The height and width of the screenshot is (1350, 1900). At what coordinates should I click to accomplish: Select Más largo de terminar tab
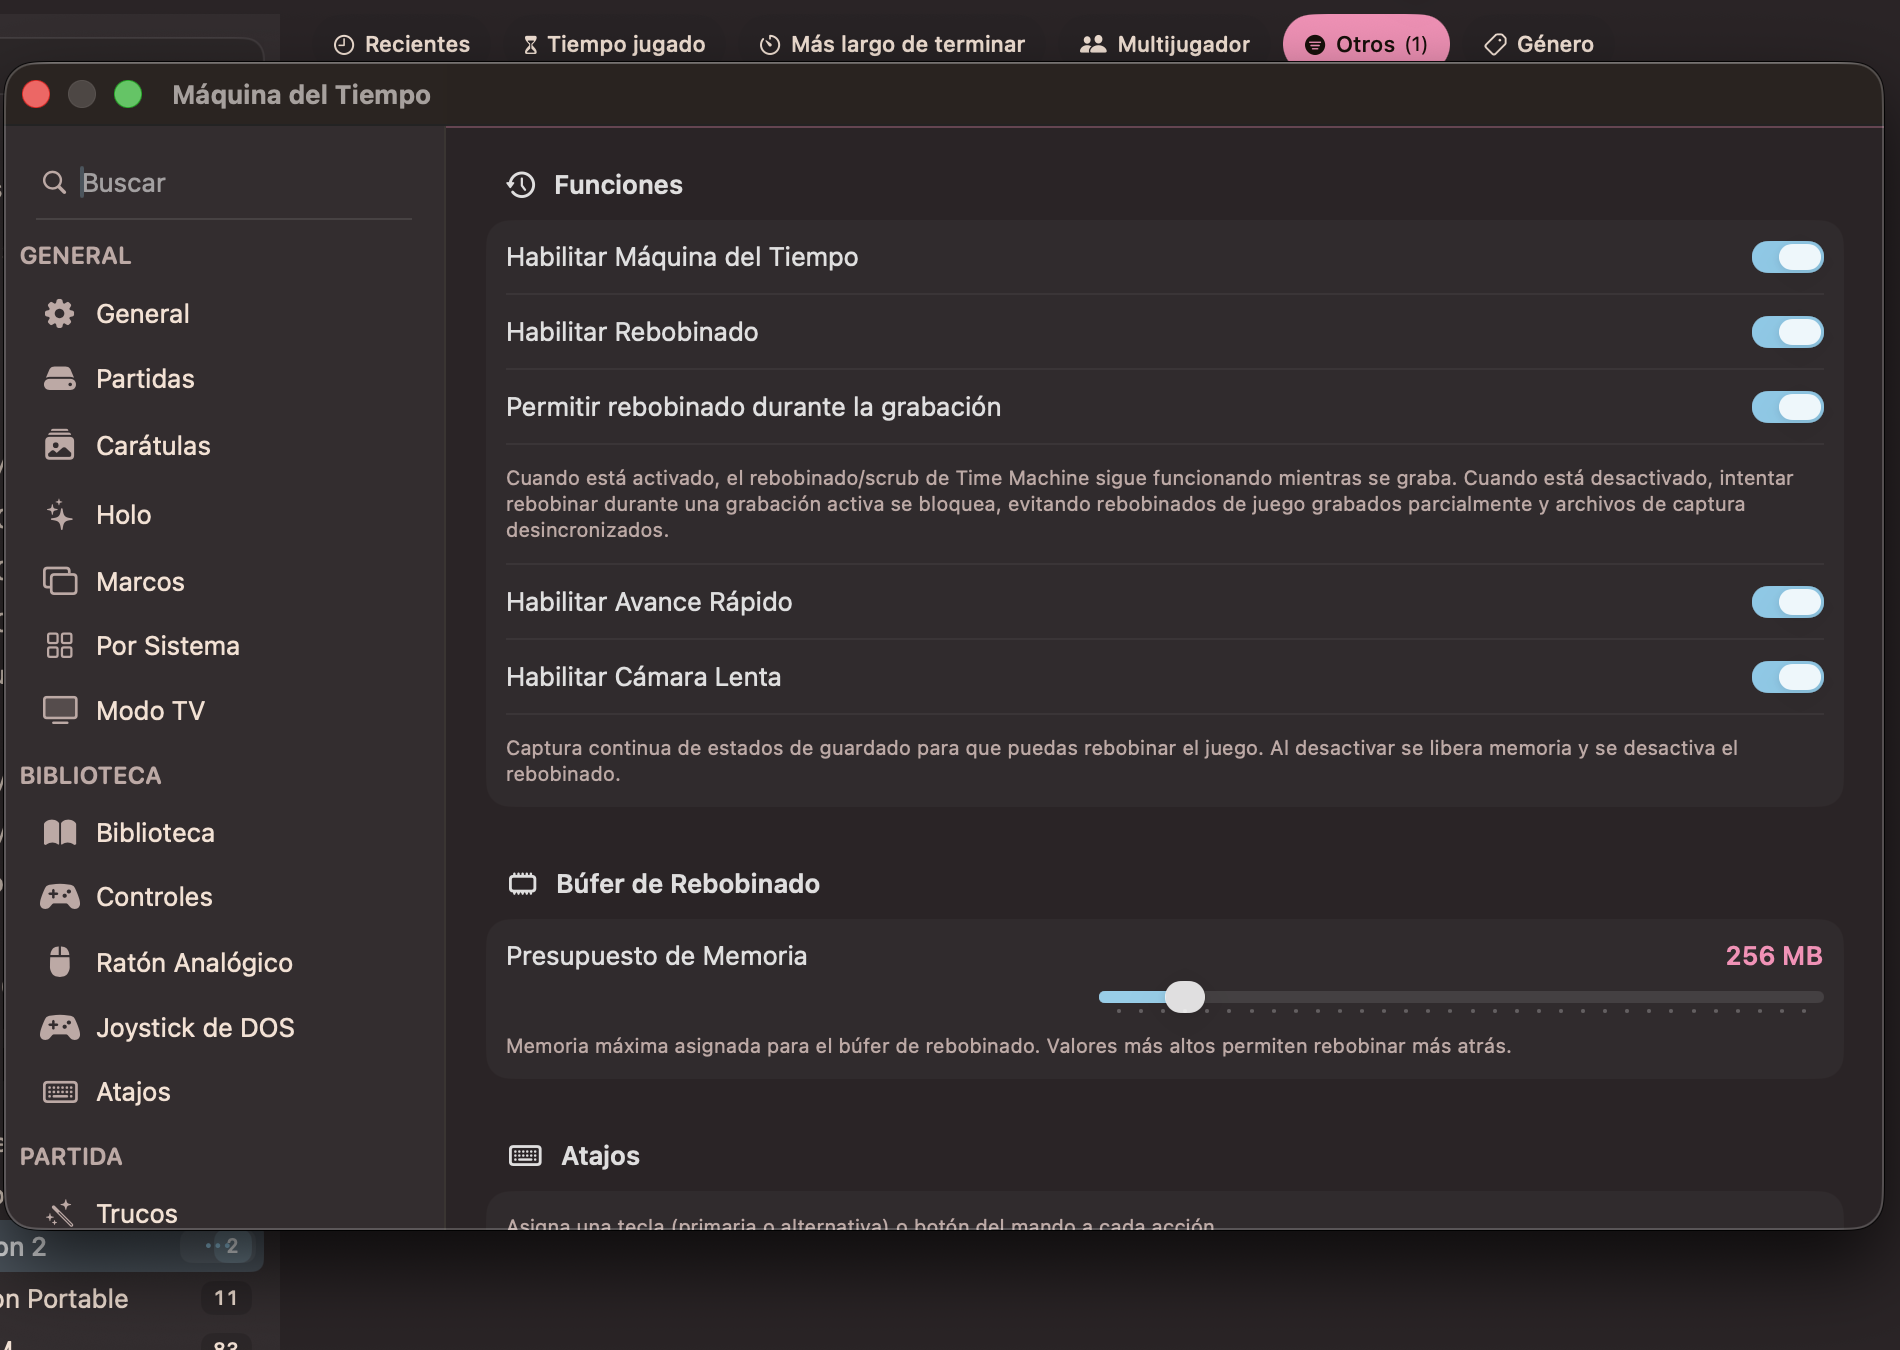click(x=892, y=44)
